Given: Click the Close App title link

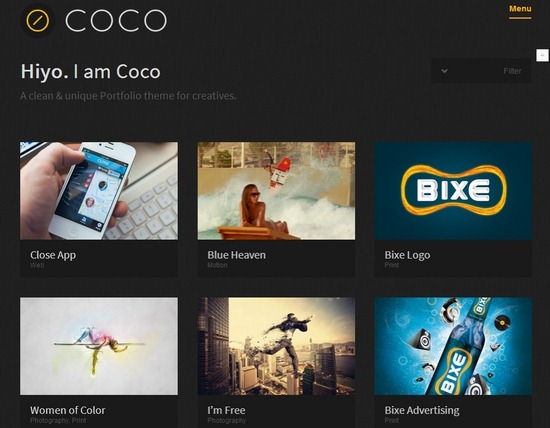Looking at the screenshot, I should tap(53, 255).
